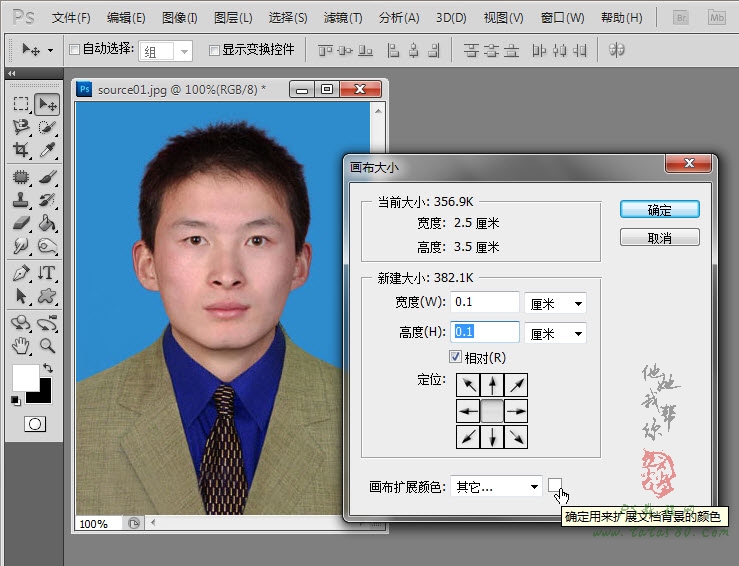
Task: Click the 100% zoom field in document
Action: tap(98, 524)
